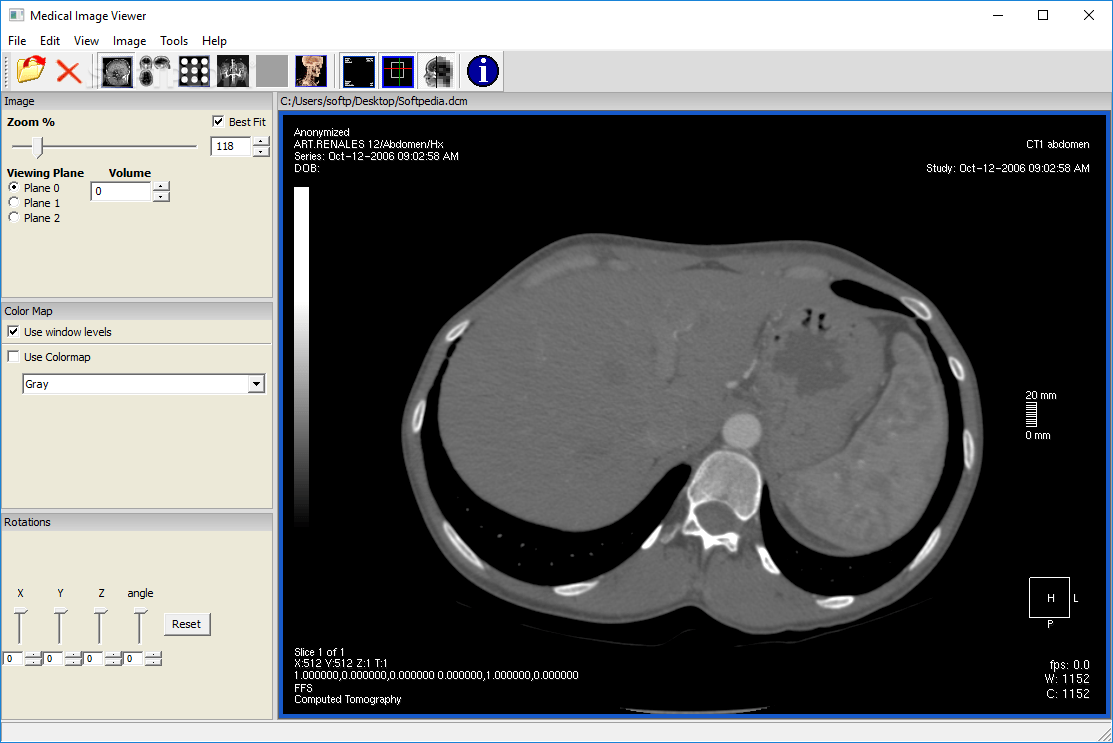Click inside the Volume input field

pos(118,191)
